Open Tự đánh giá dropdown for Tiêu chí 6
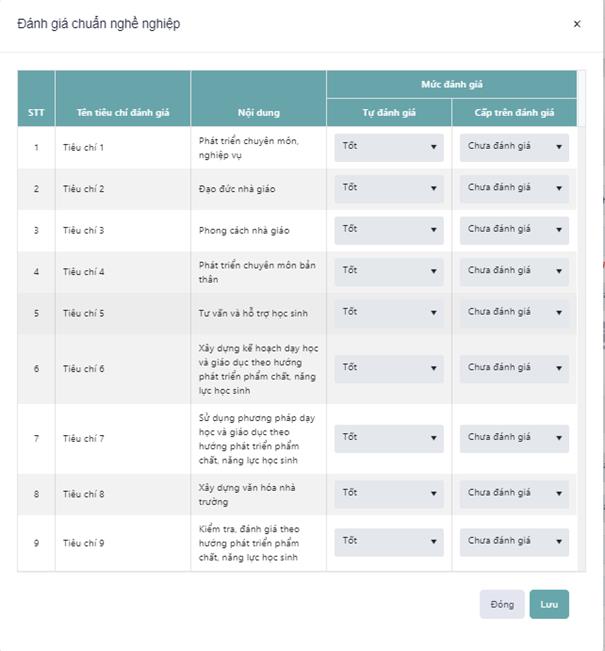Viewport: 605px width, 651px height. coord(389,368)
